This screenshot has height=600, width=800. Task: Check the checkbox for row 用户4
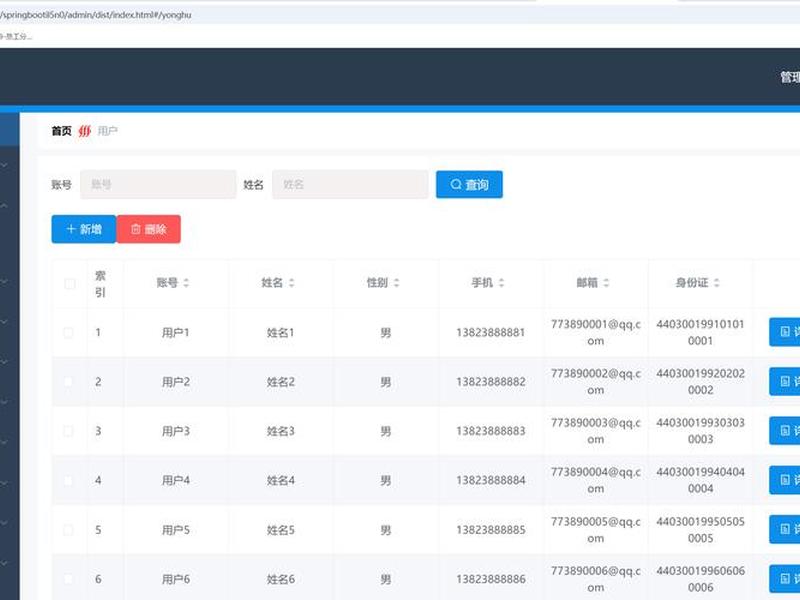tap(68, 481)
